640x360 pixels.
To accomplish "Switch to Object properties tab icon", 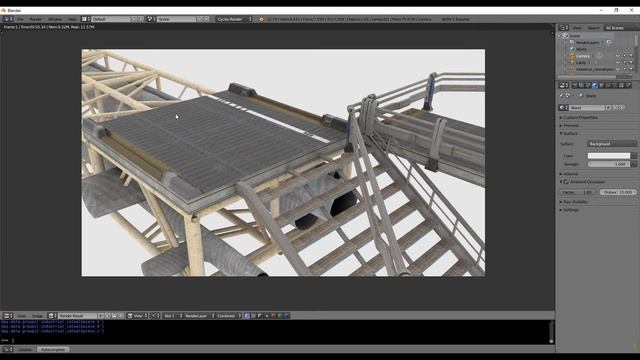I will [601, 85].
